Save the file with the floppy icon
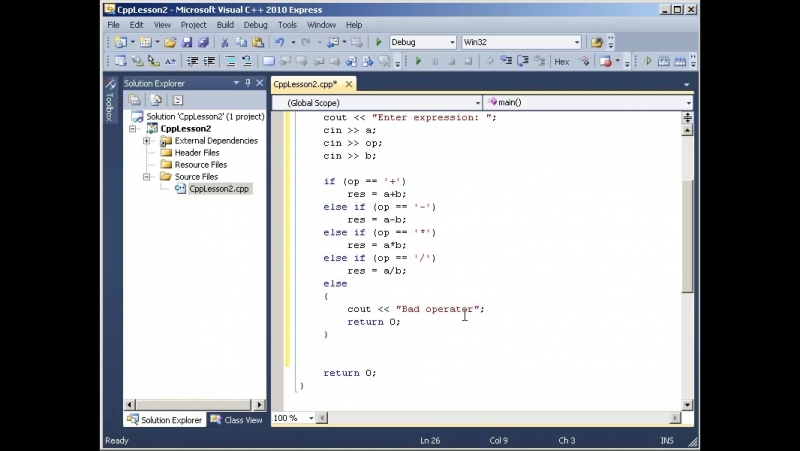Viewport: 800px width, 451px height. (187, 42)
